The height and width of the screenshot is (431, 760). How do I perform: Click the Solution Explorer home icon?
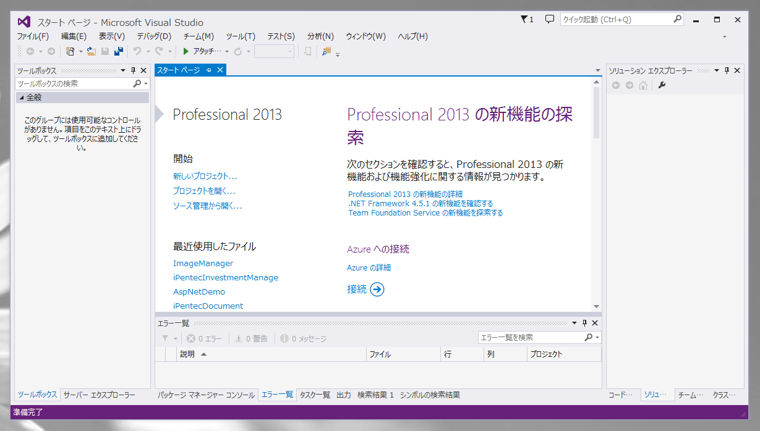point(643,85)
